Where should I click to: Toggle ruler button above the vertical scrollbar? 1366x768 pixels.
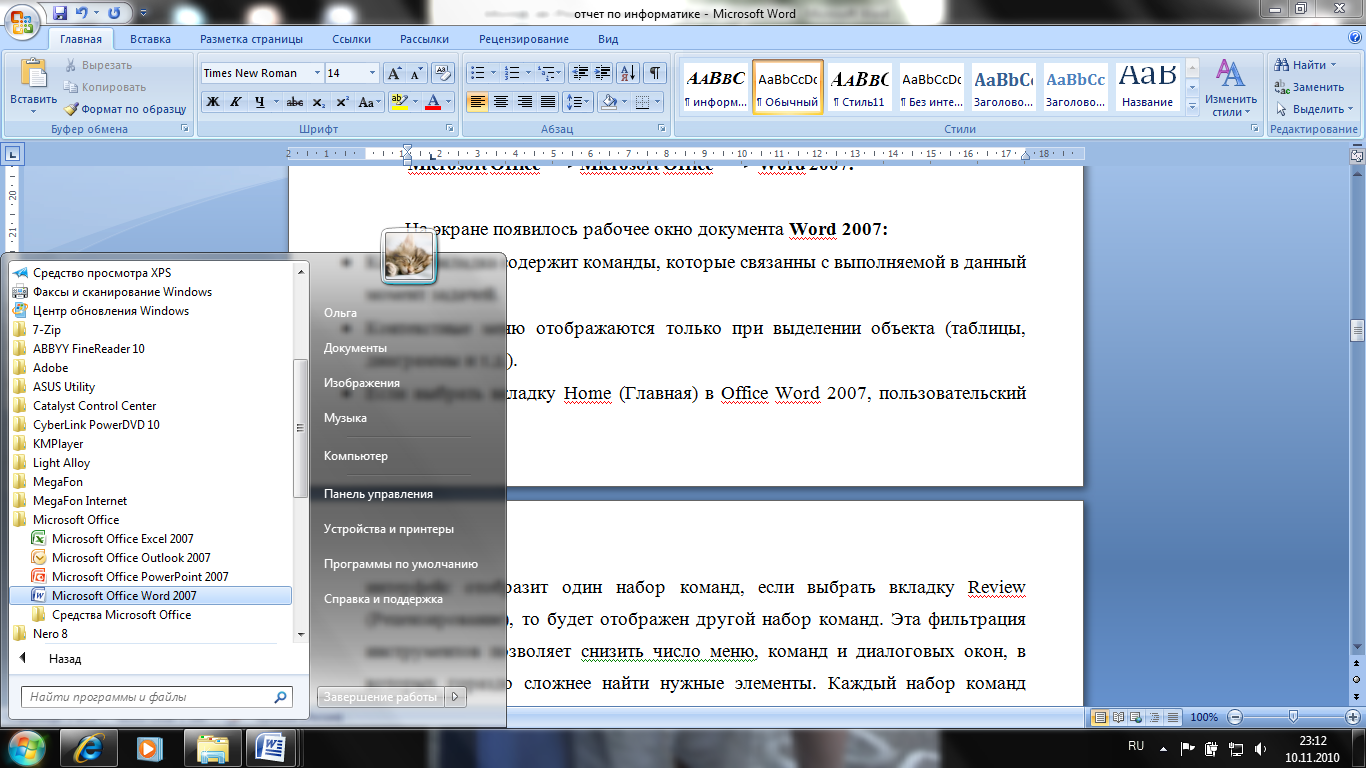pos(1357,155)
